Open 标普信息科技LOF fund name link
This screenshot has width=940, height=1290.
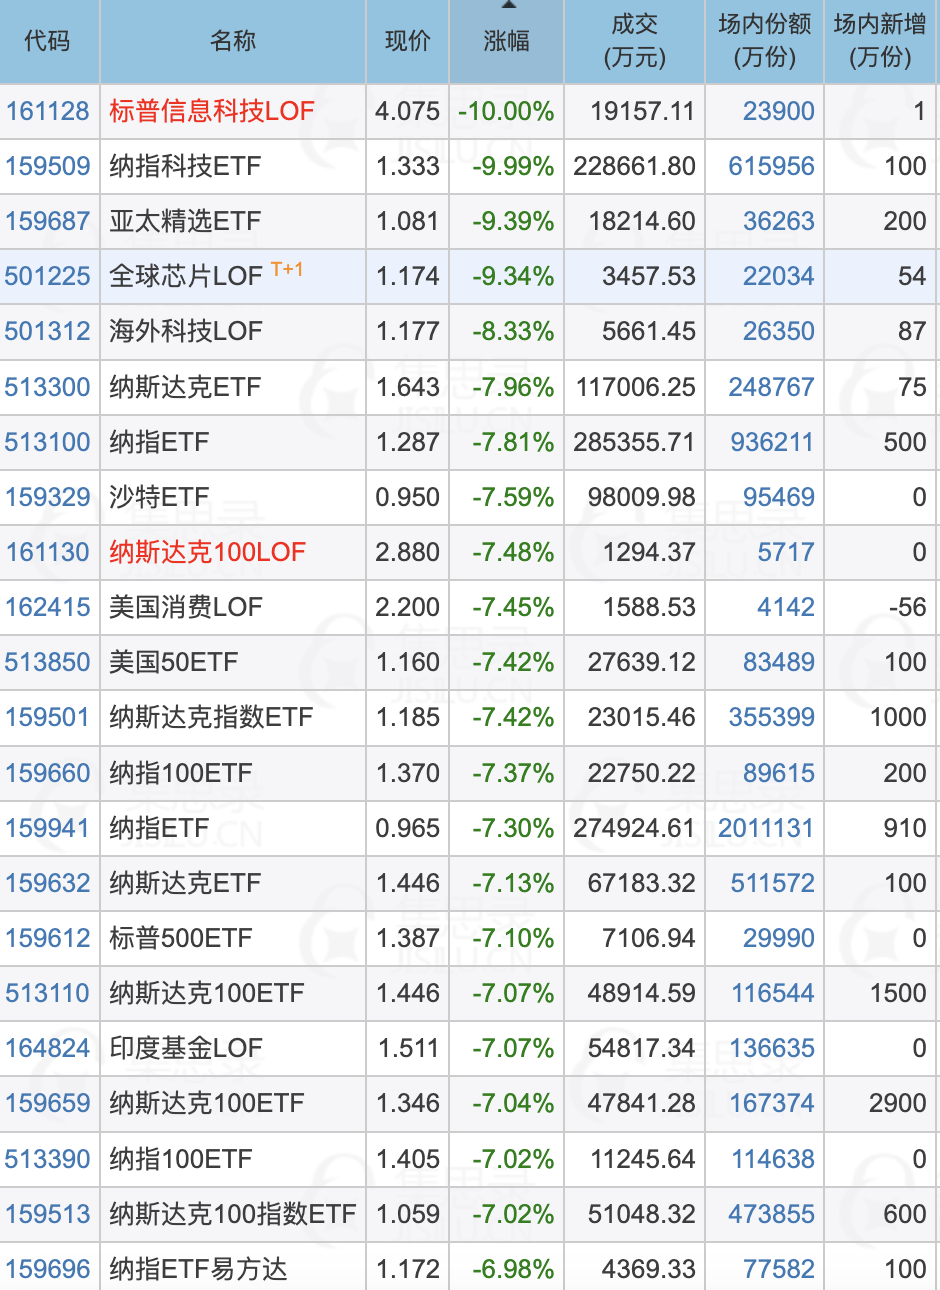(211, 111)
